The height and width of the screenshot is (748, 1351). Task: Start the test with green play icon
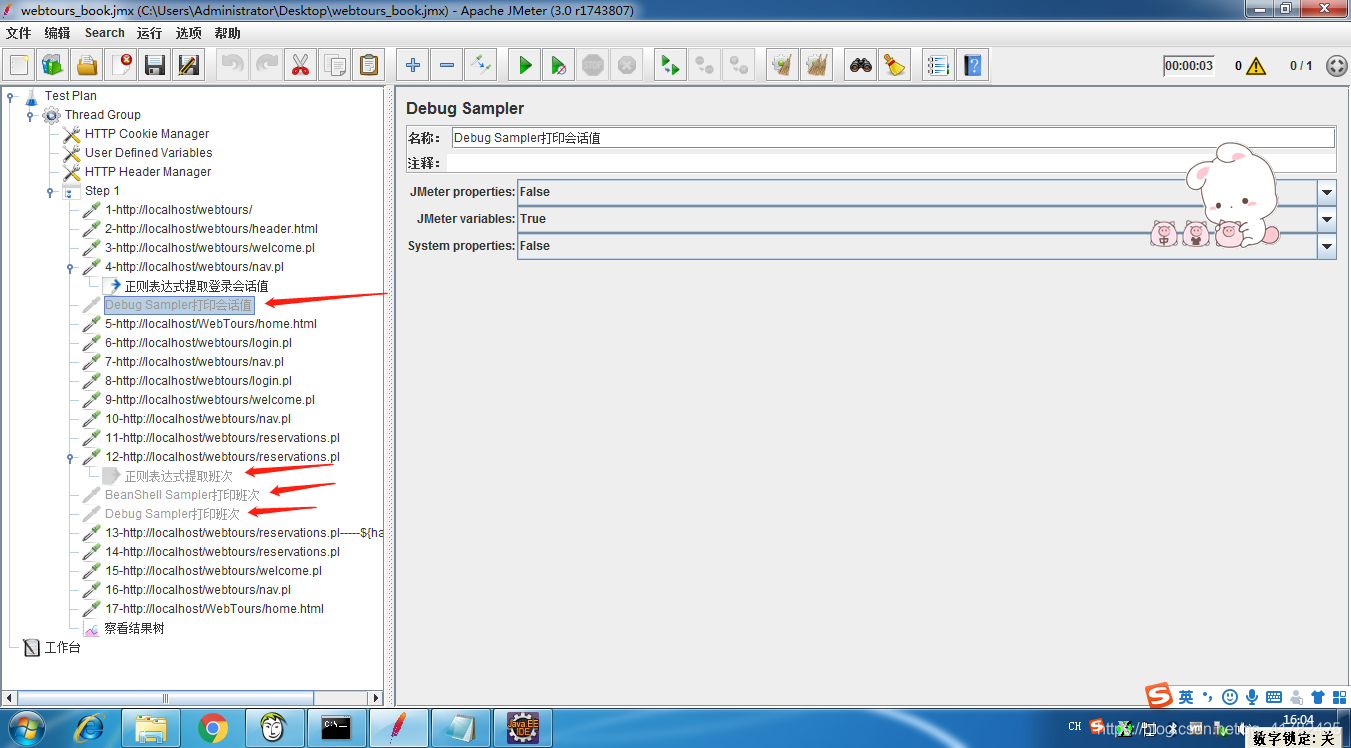click(x=525, y=66)
